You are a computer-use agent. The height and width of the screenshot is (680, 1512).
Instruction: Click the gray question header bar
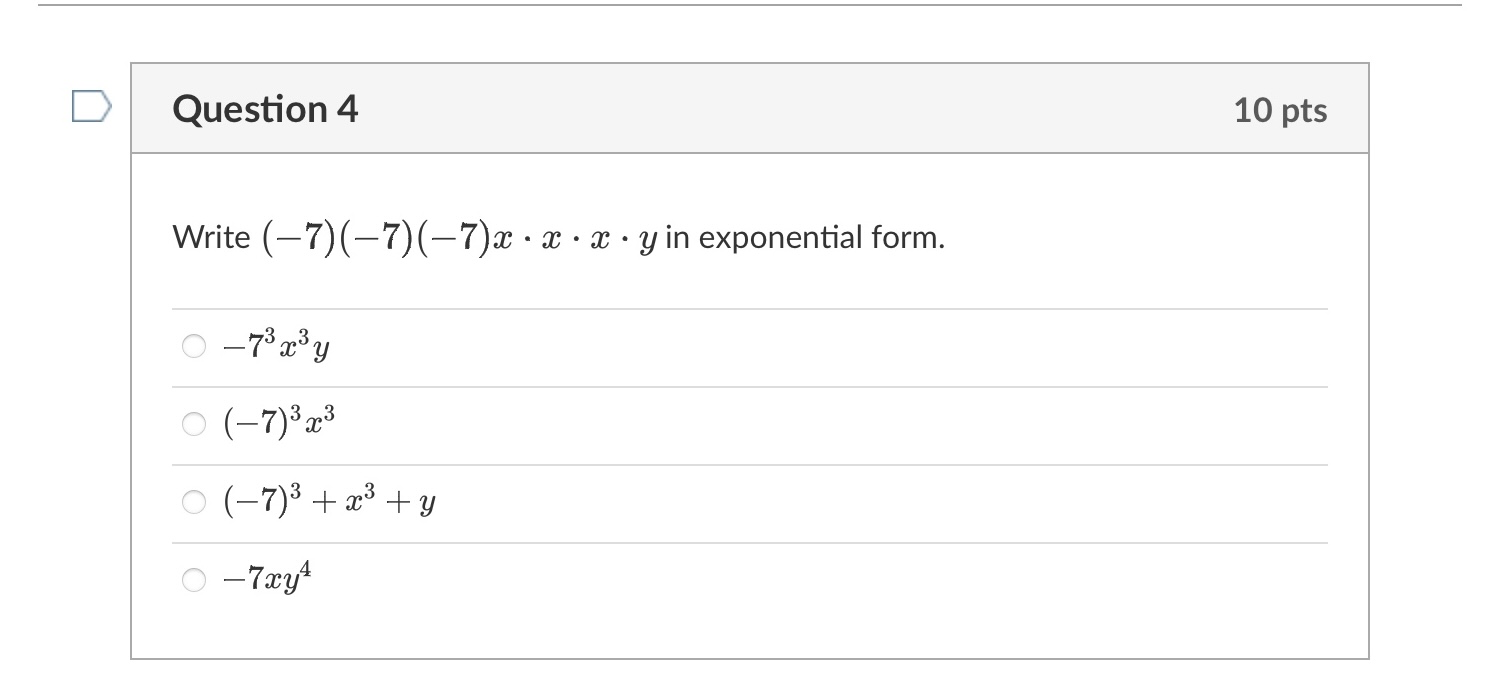[750, 110]
